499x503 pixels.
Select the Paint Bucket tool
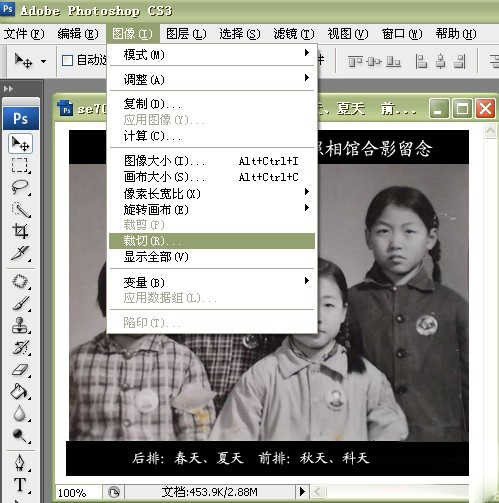click(20, 391)
